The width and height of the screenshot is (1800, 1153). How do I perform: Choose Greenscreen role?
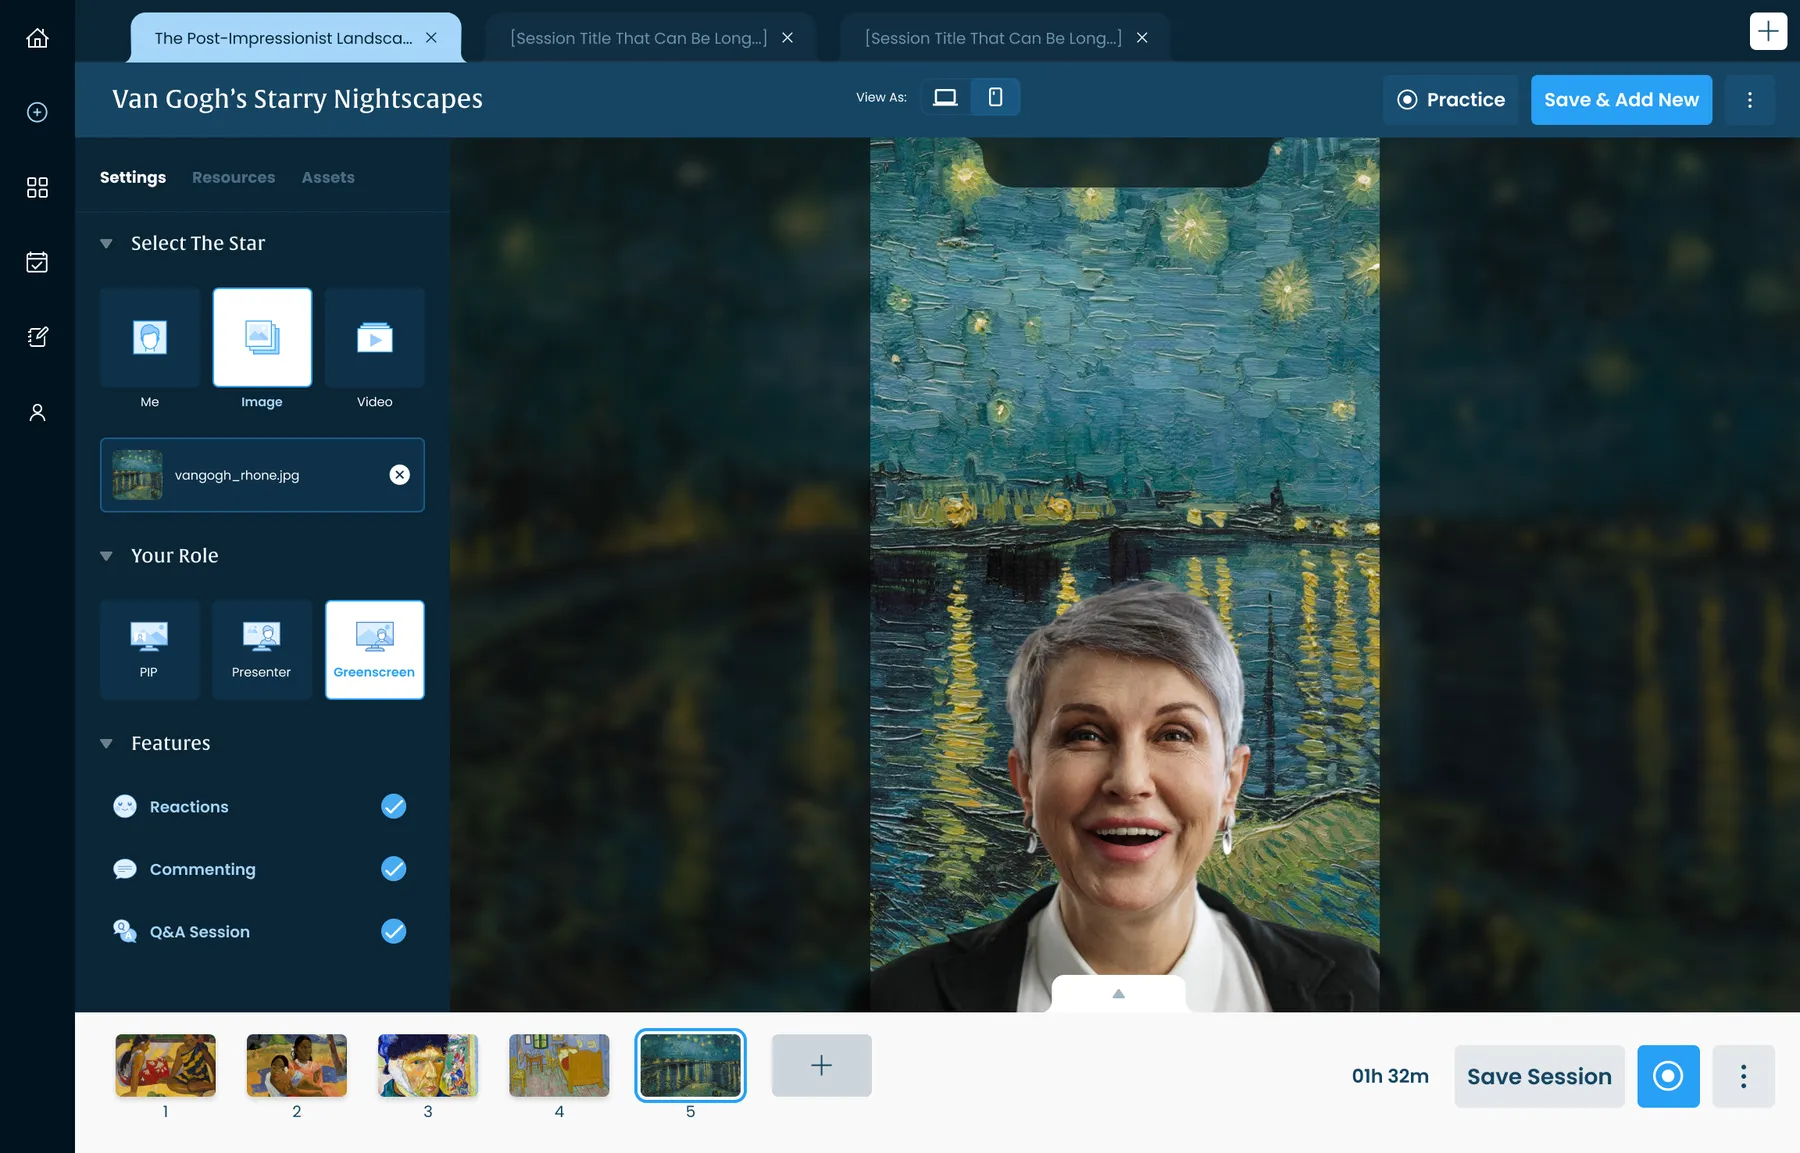pyautogui.click(x=375, y=649)
